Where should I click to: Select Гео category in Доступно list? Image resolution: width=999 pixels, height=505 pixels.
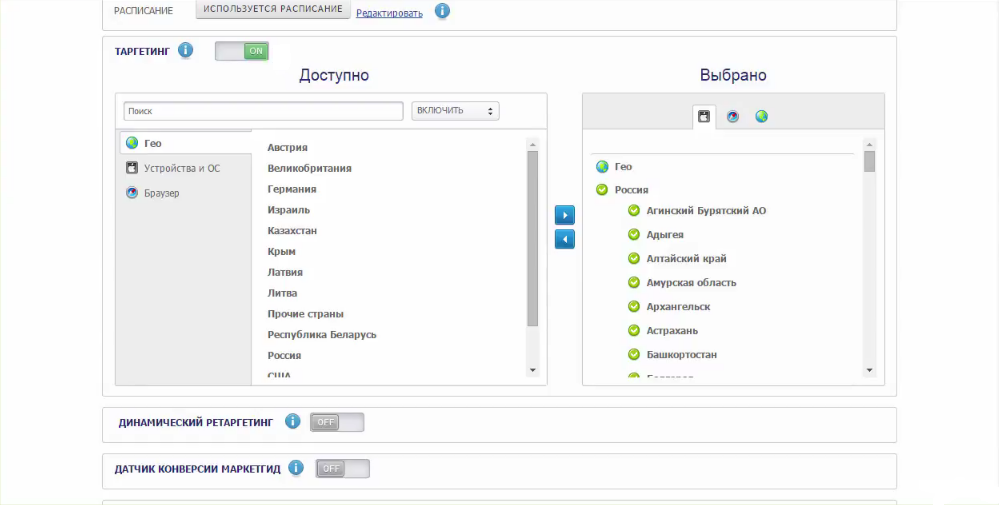pos(185,143)
